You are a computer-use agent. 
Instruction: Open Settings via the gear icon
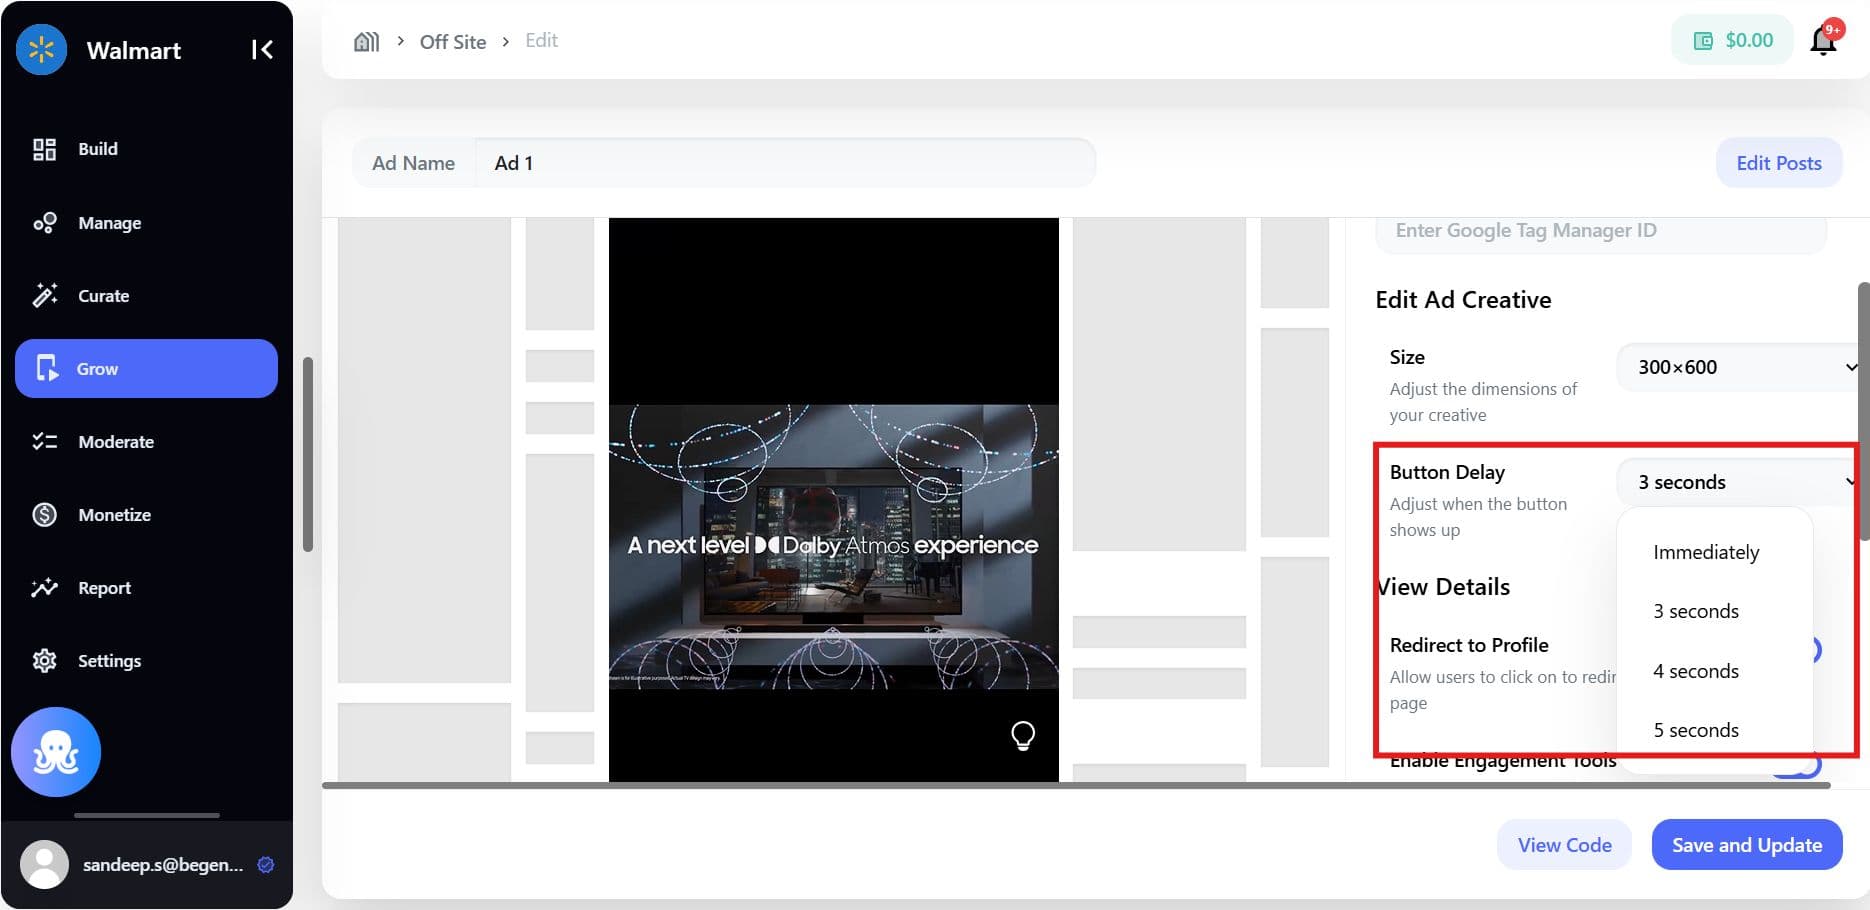pos(44,661)
